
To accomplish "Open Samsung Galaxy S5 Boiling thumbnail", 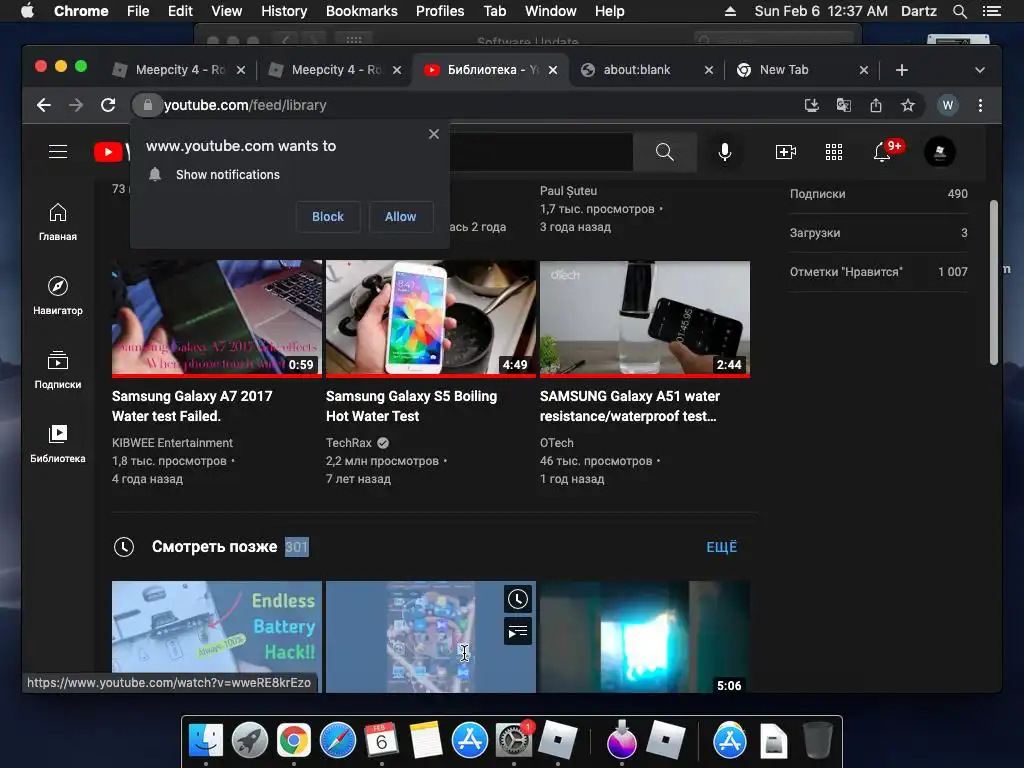I will (x=431, y=319).
